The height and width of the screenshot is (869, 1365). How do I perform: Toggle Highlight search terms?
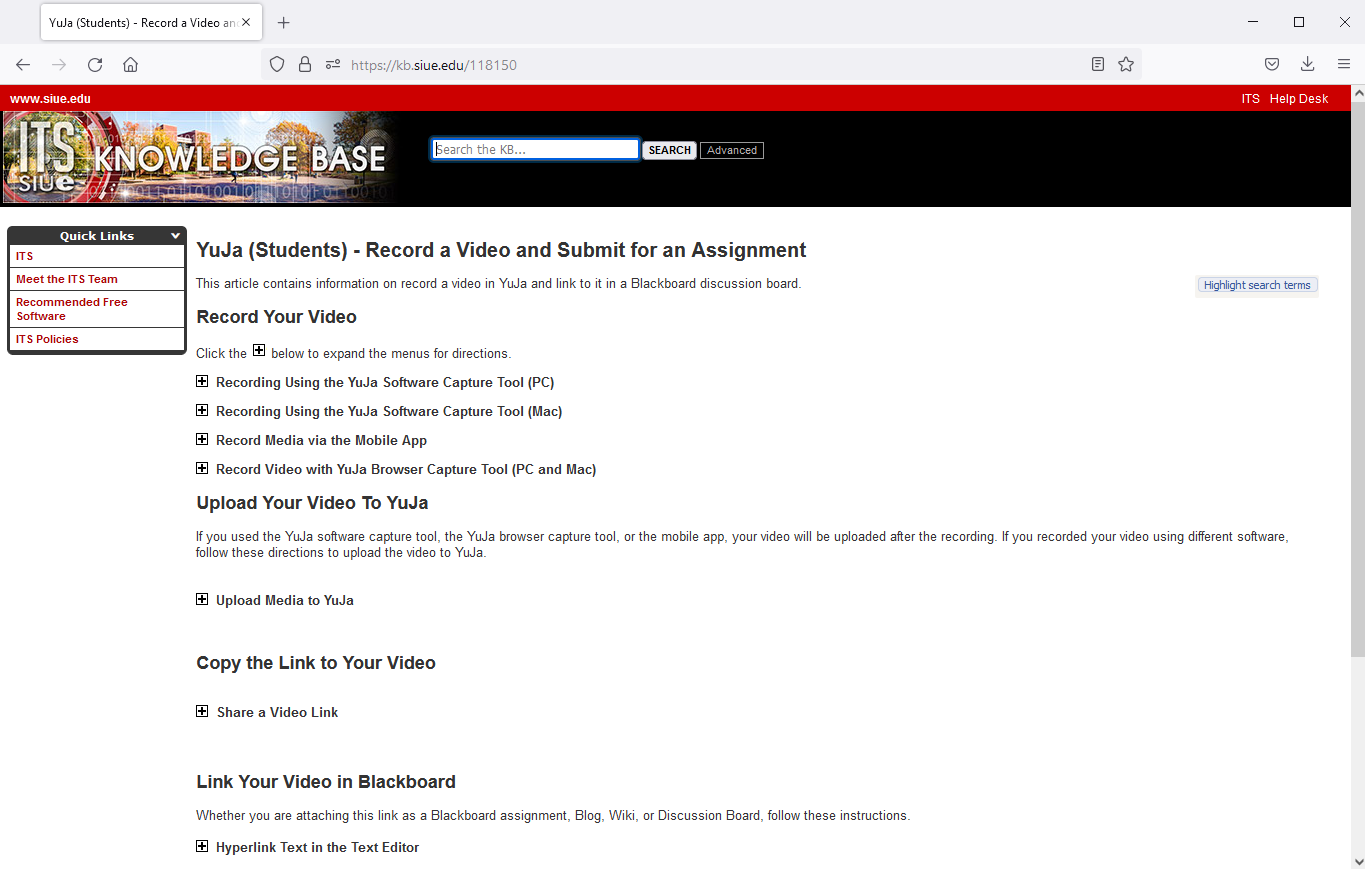pos(1256,285)
